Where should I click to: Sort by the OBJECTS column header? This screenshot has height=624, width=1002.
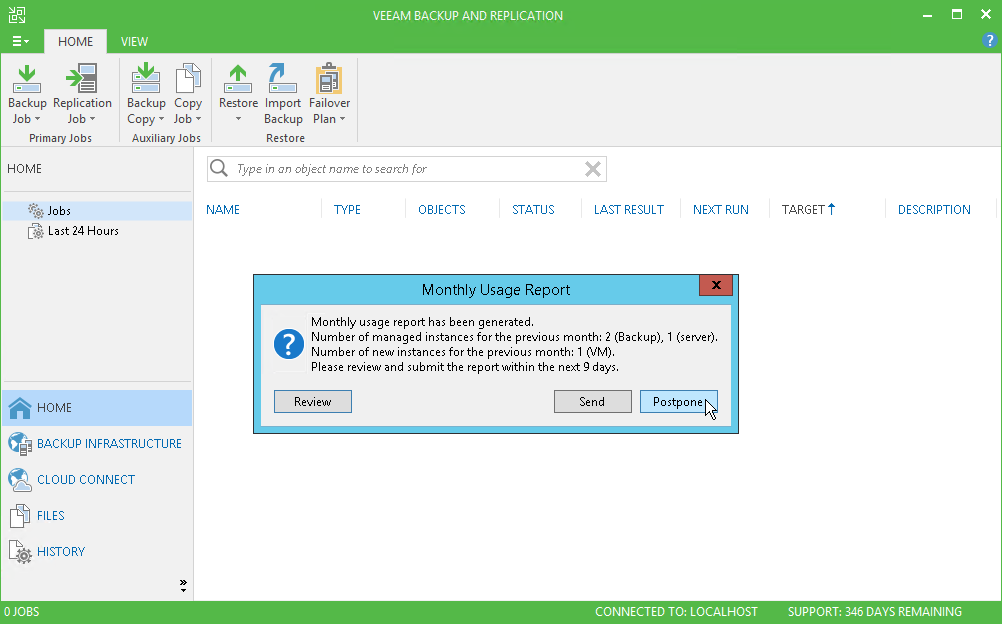coord(442,210)
